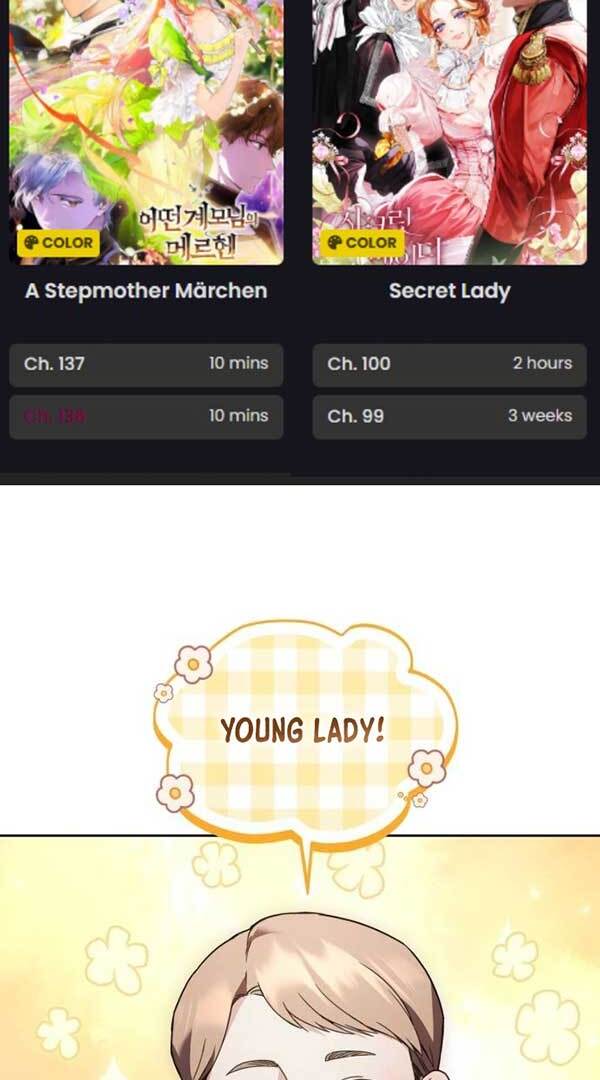Screen dimensions: 600x1080
Task: Open the Secret Lady cover thumbnail
Action: 450,132
